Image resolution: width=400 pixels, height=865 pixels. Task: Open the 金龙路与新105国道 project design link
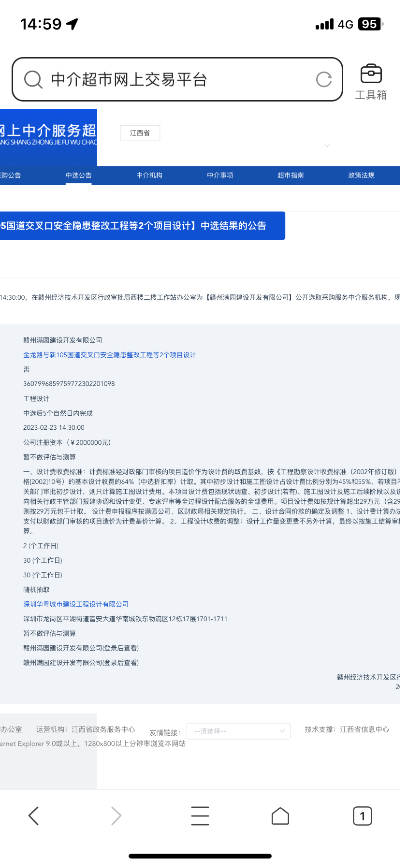(109, 355)
